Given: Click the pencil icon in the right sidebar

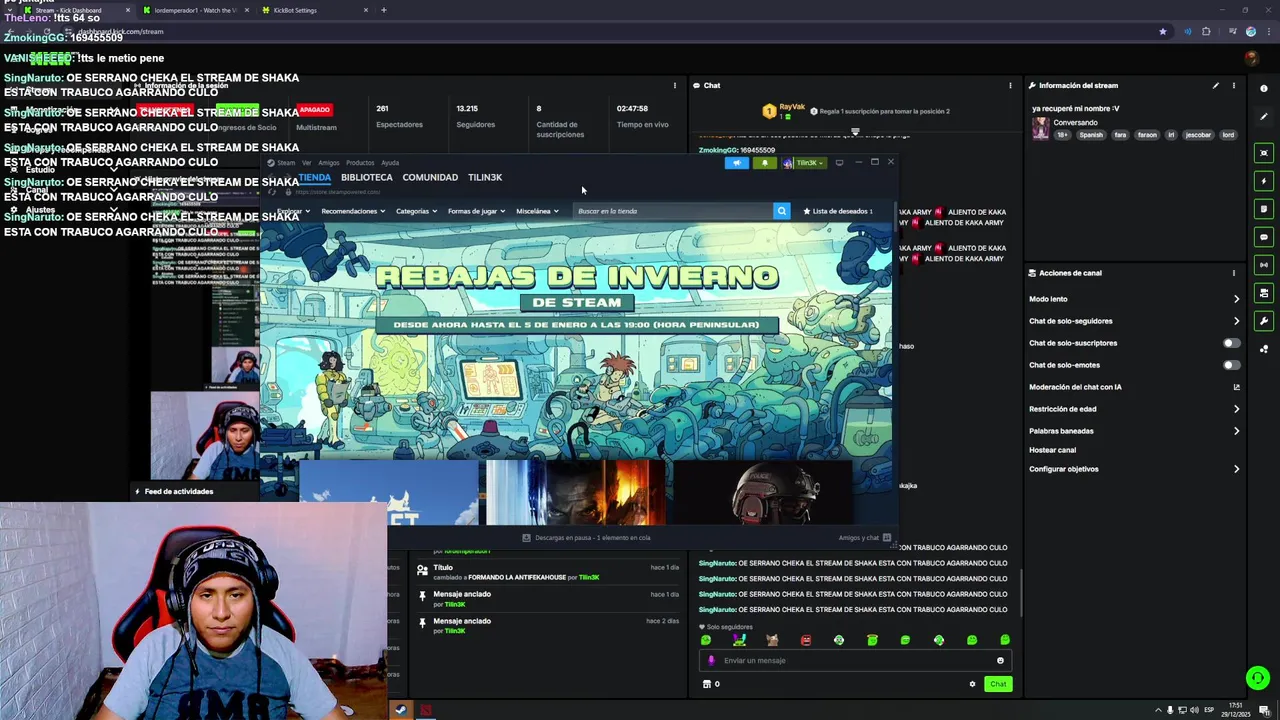Looking at the screenshot, I should [x=1264, y=117].
